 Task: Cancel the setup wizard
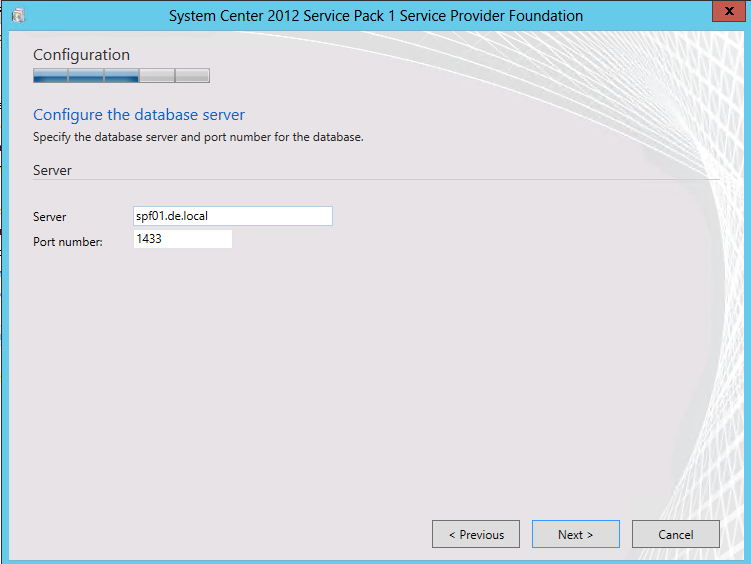coord(675,534)
